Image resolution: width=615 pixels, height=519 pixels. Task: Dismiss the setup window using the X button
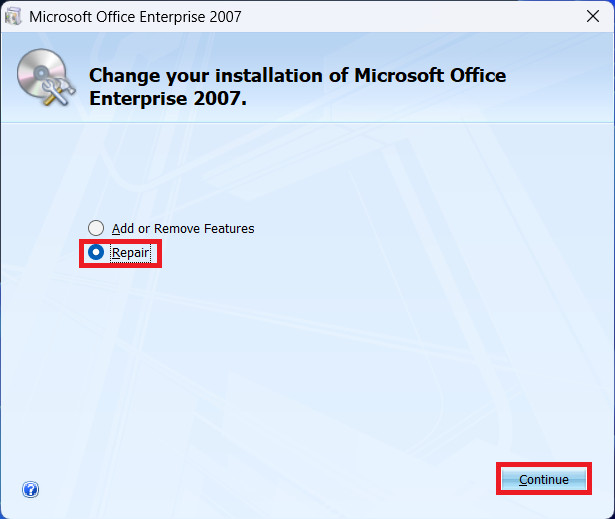coord(593,17)
